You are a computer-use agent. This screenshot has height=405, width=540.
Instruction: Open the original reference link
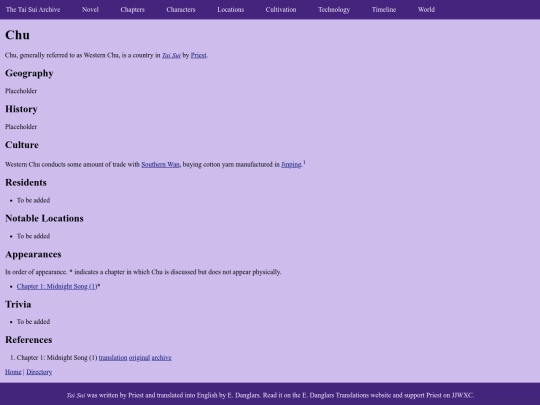click(x=139, y=358)
